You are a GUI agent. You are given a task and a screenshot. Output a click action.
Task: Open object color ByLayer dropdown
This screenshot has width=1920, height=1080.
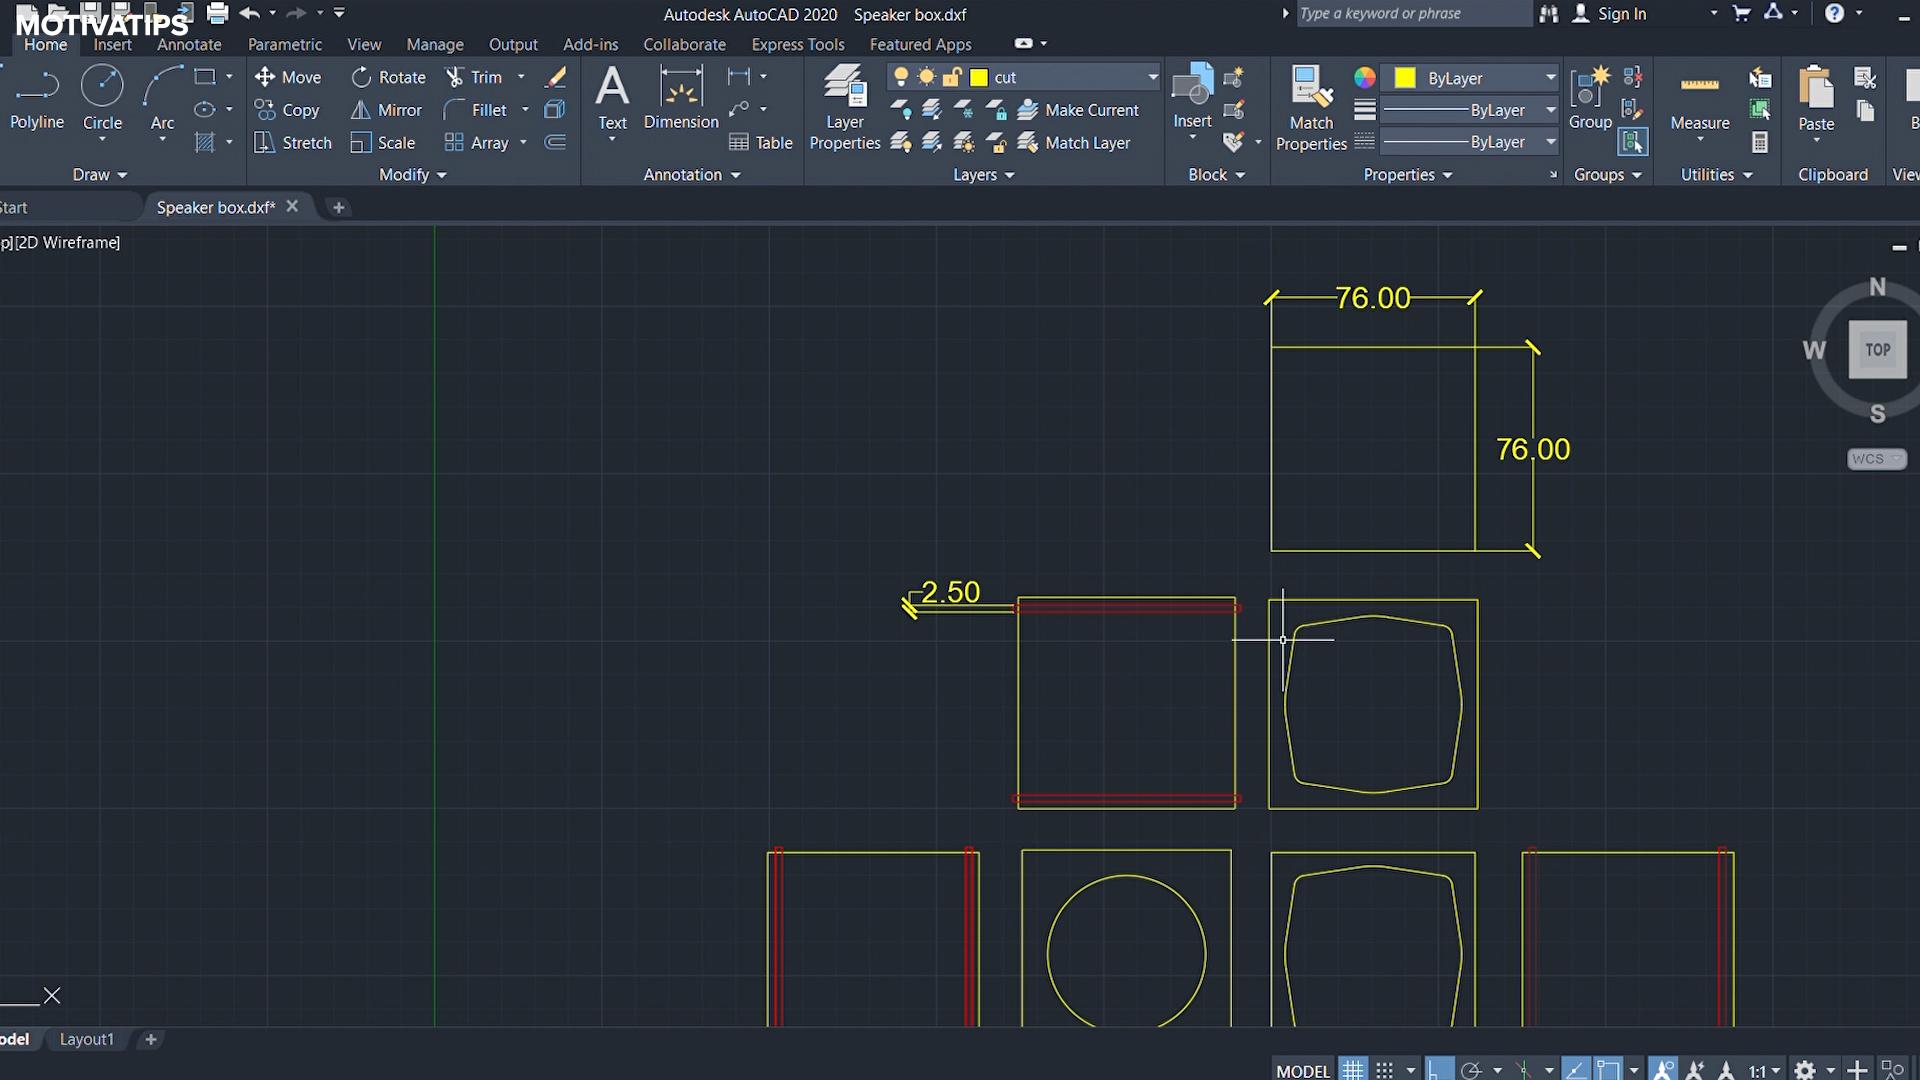coord(1550,78)
